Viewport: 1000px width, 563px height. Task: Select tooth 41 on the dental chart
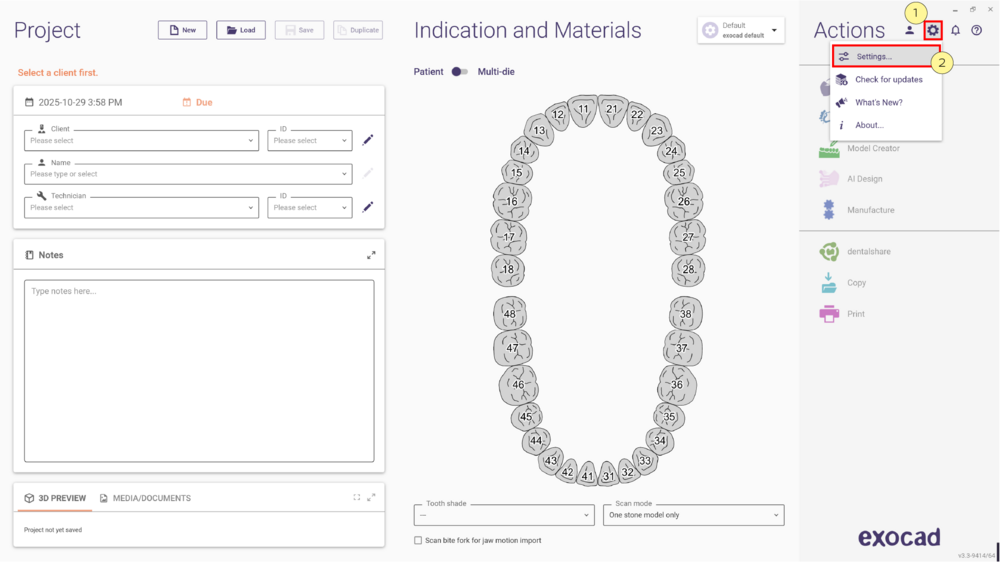pyautogui.click(x=587, y=475)
